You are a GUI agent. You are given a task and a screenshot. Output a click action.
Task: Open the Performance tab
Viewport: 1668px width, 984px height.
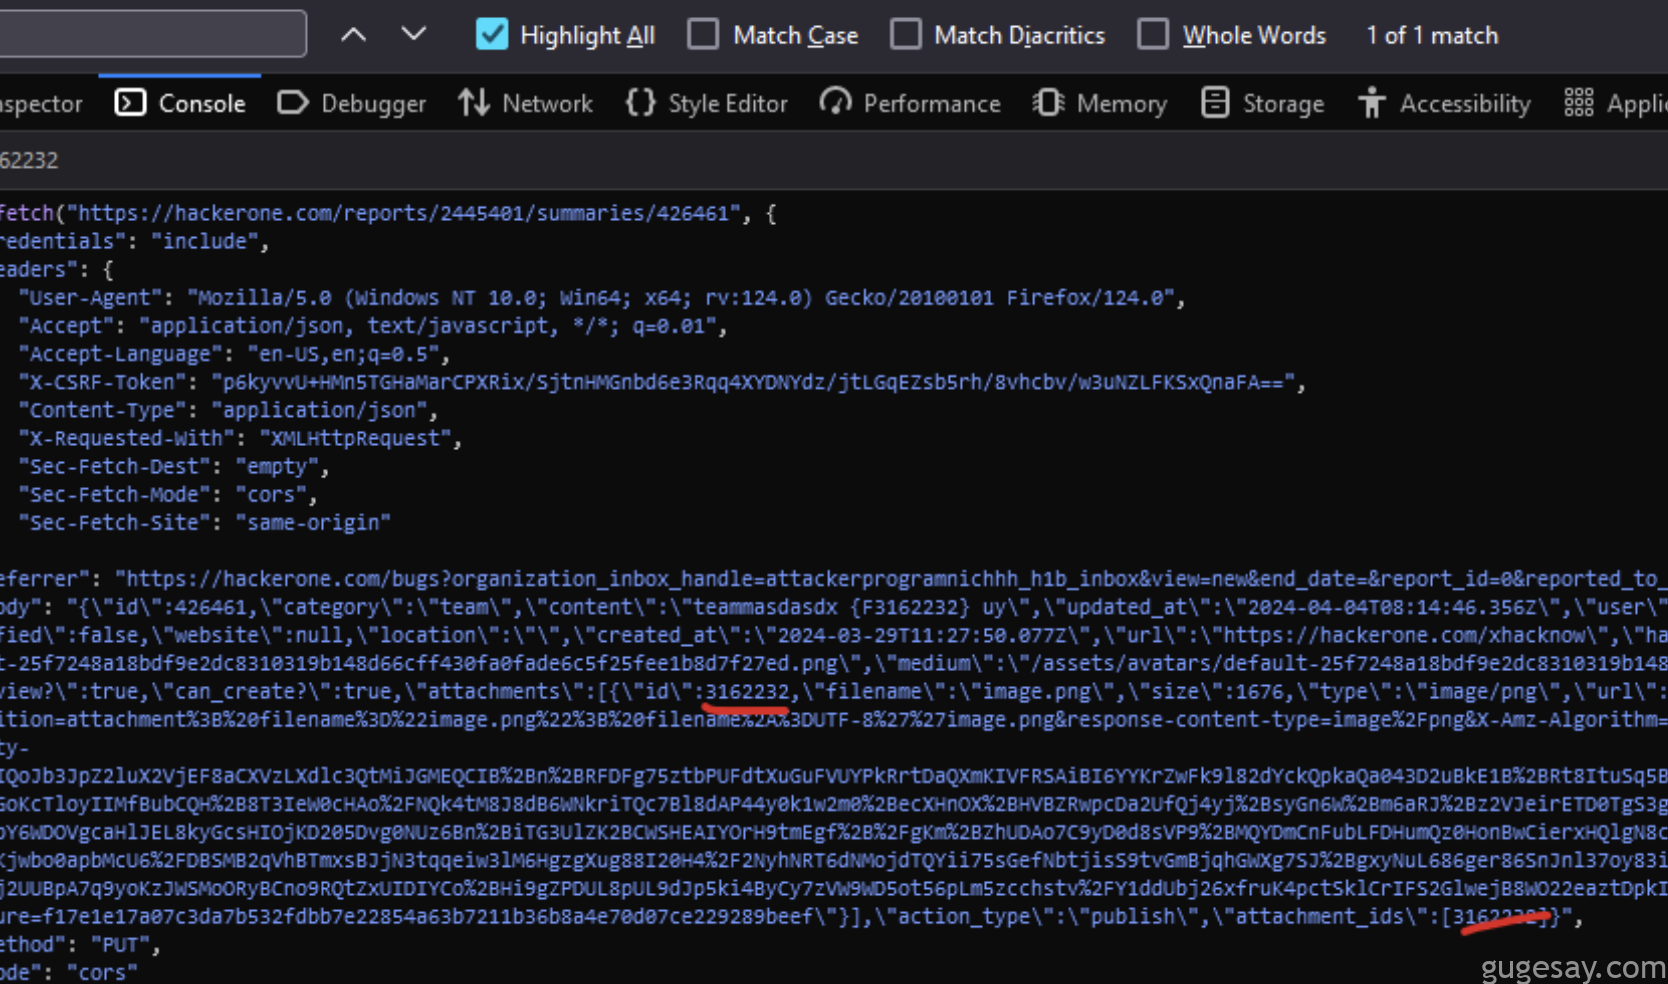click(x=910, y=103)
